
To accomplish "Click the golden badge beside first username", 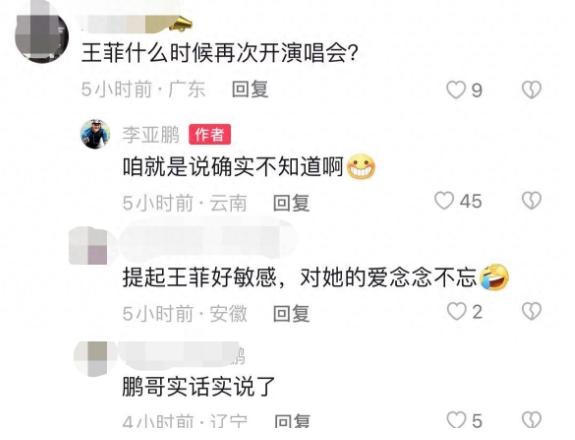I will [x=181, y=24].
